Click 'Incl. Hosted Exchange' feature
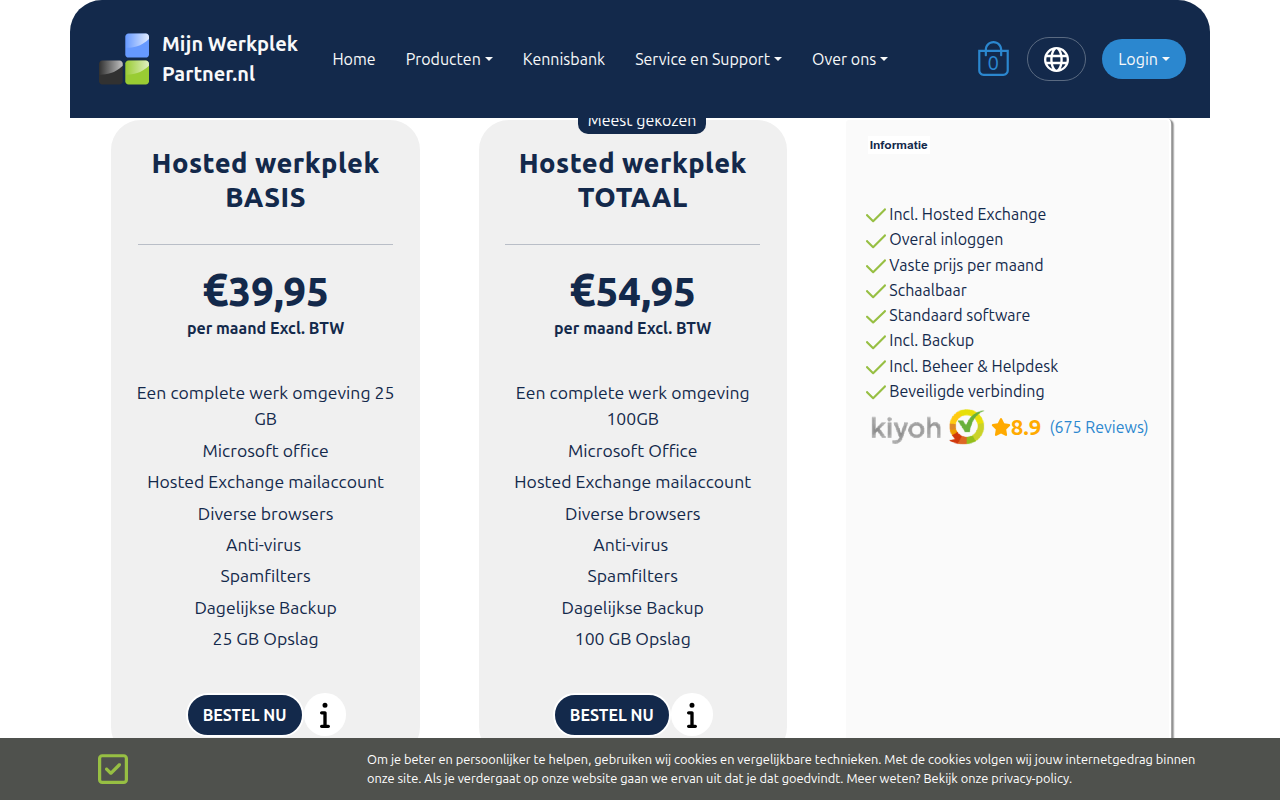1280x800 pixels. coord(967,214)
